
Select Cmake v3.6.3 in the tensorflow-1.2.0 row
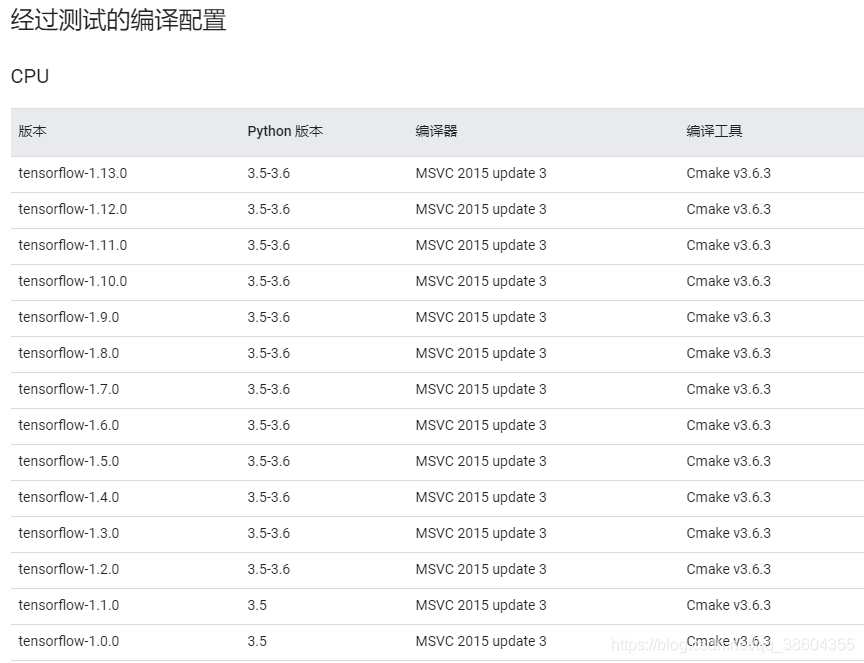[x=728, y=569]
